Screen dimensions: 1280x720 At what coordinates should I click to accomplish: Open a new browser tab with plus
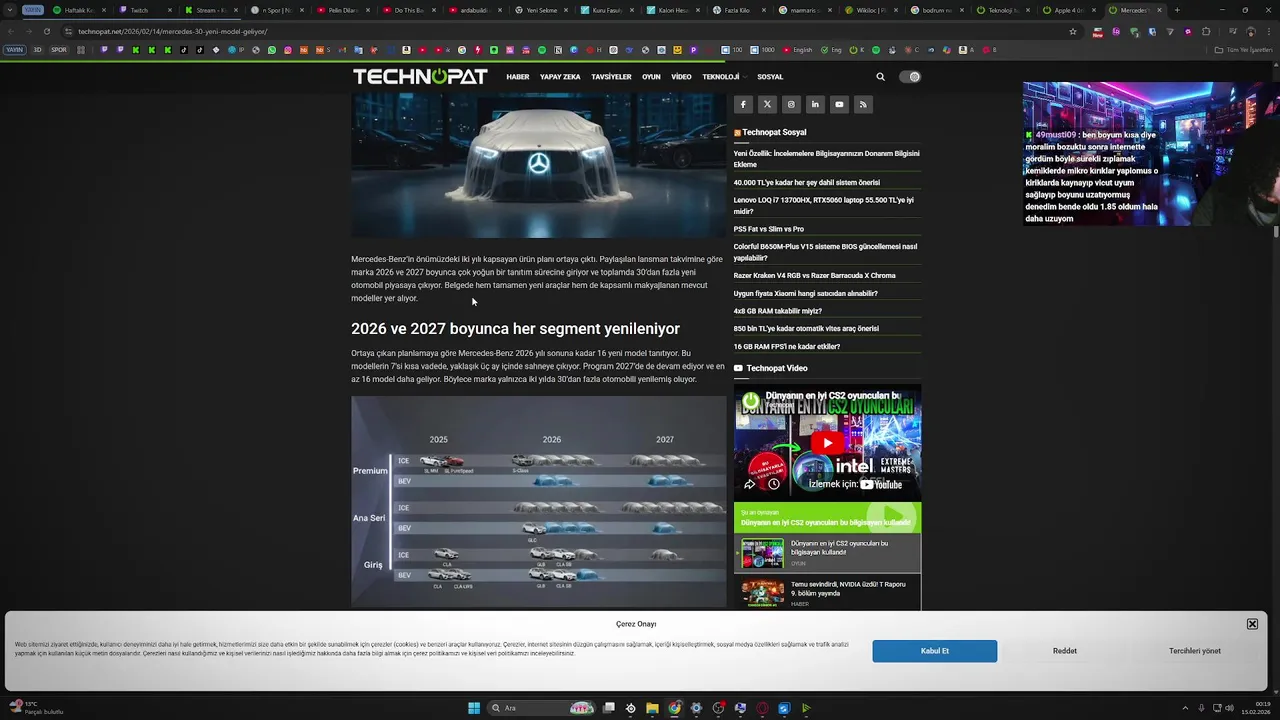[1177, 10]
